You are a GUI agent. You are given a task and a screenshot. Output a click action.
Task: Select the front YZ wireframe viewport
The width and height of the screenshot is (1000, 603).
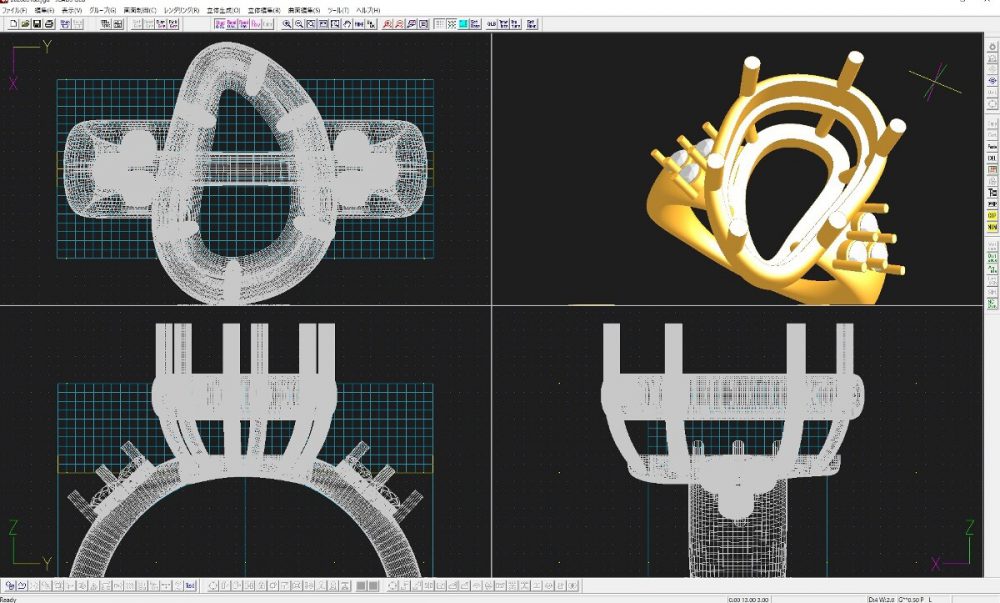[x=246, y=442]
